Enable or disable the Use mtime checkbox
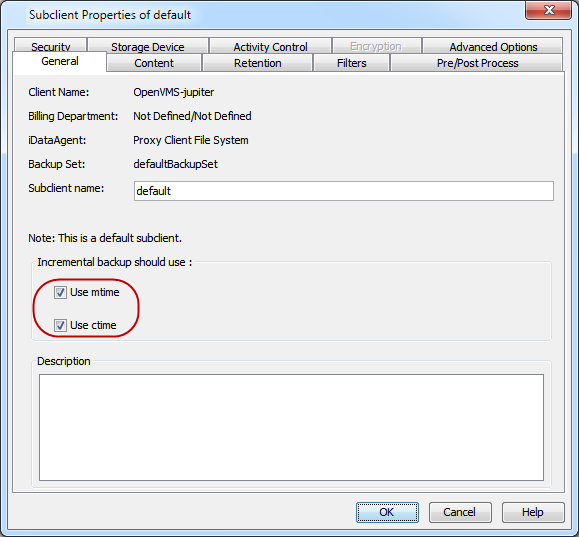The image size is (579, 537). (60, 293)
